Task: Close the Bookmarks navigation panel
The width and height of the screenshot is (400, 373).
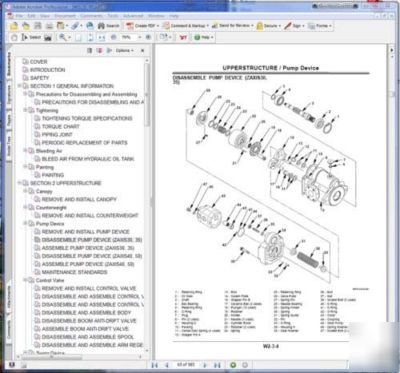Action: (142, 50)
